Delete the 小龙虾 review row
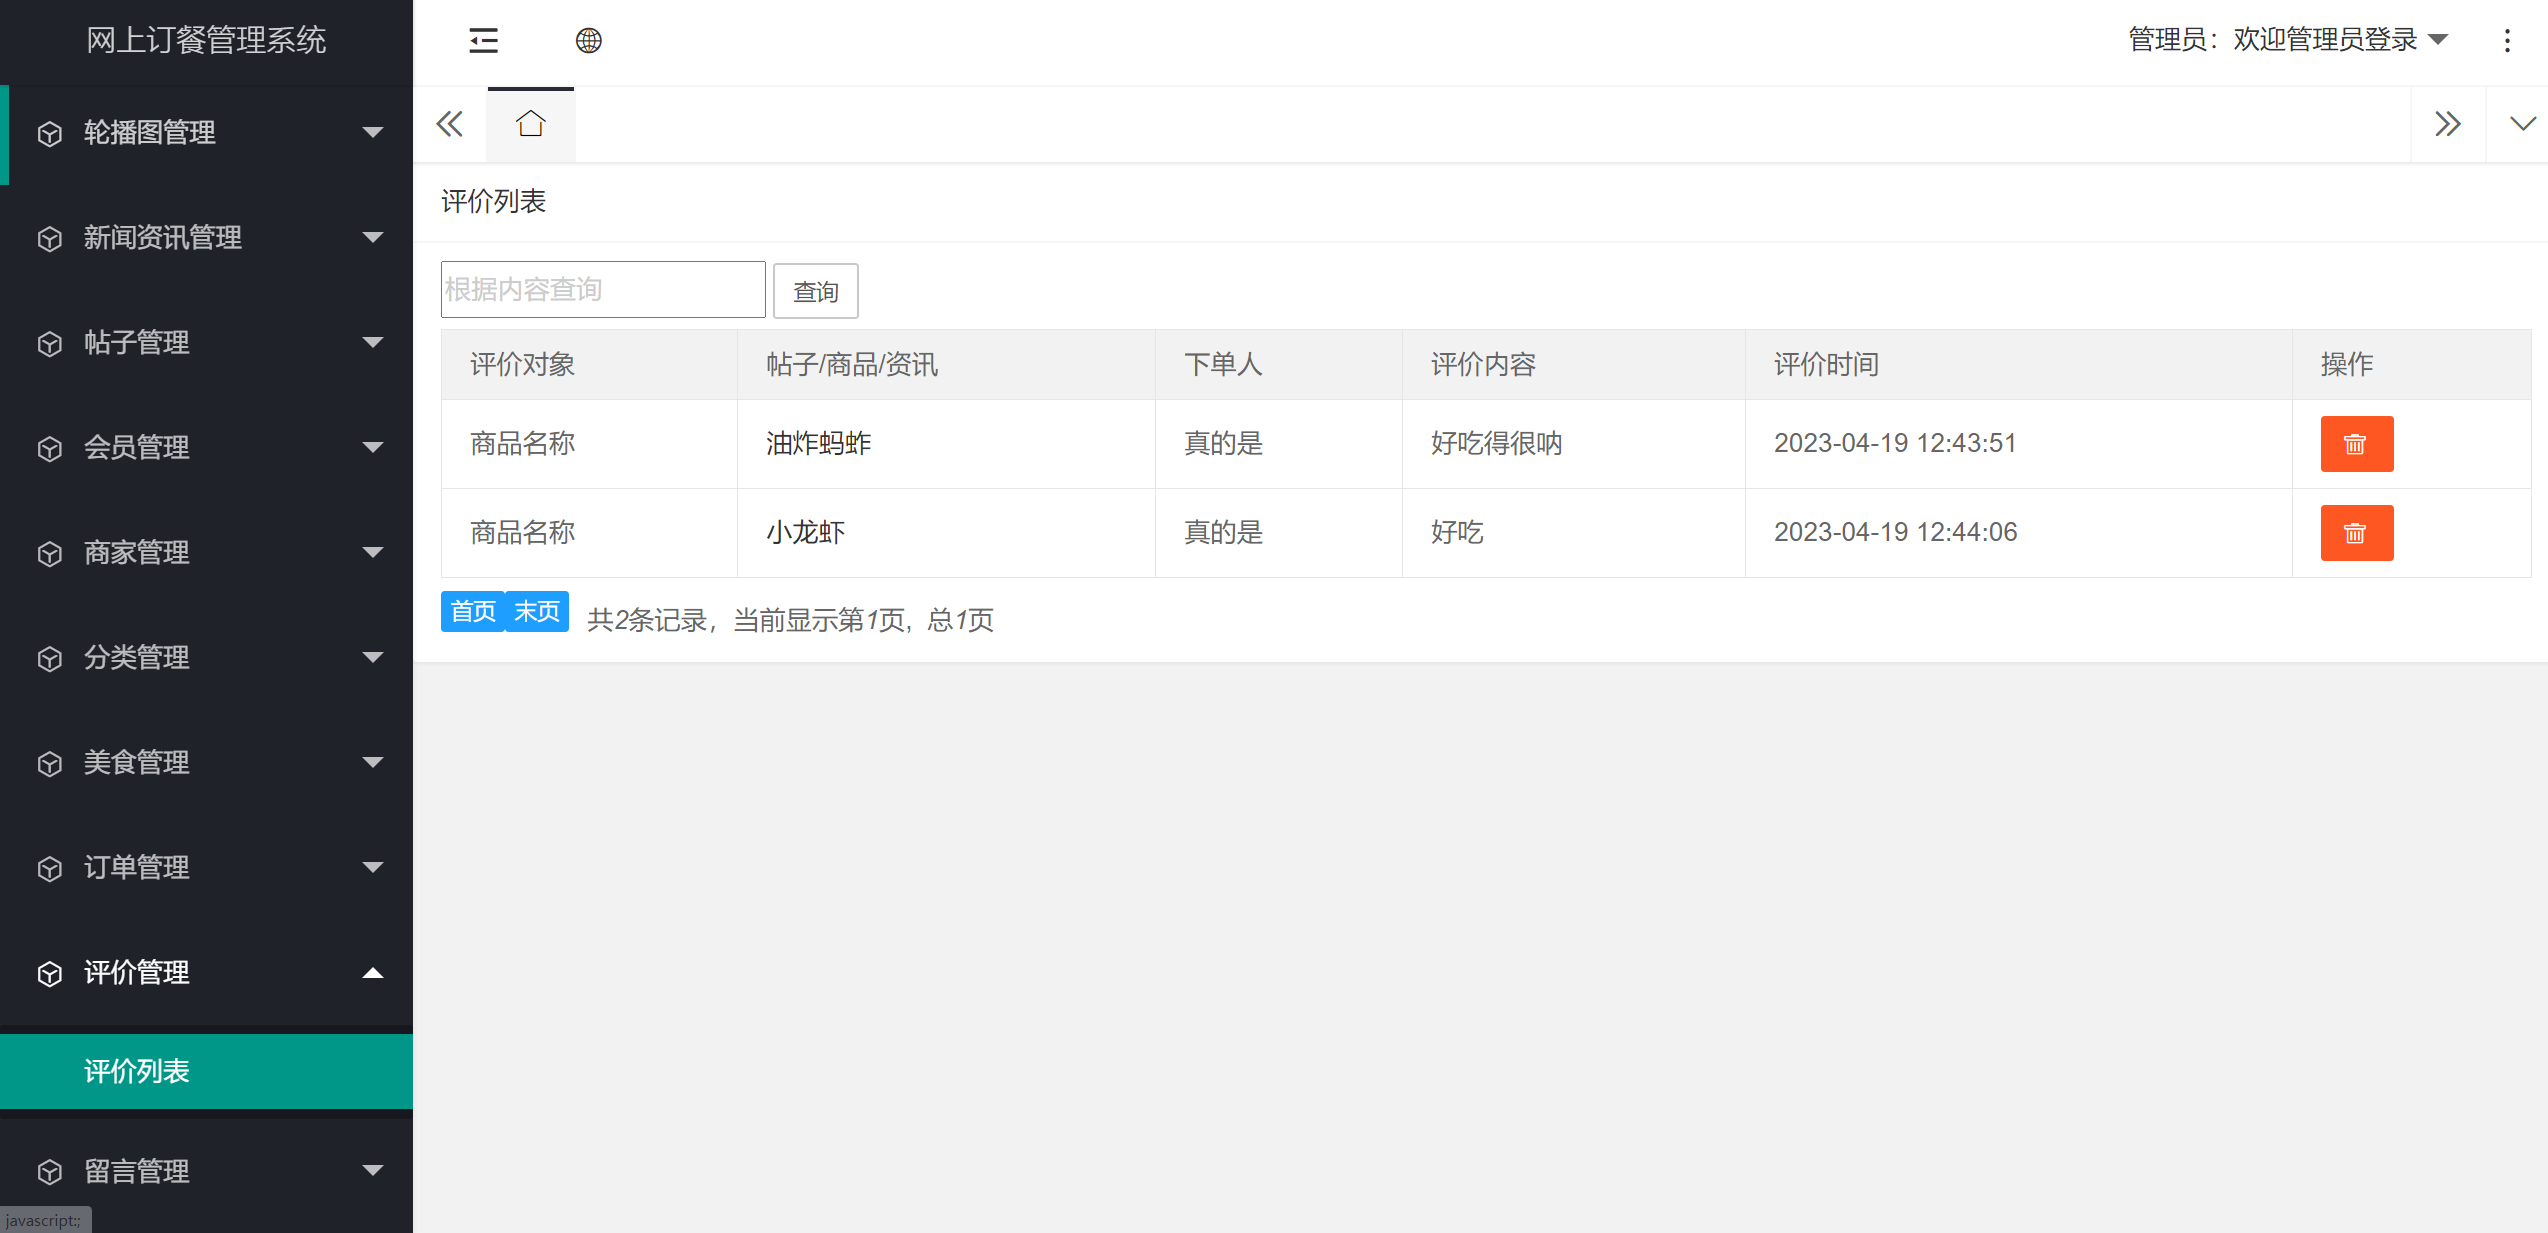The width and height of the screenshot is (2548, 1233). point(2356,533)
